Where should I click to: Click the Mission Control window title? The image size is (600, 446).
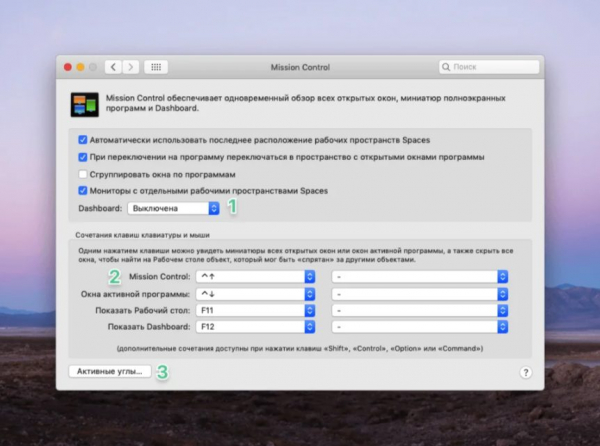300,67
